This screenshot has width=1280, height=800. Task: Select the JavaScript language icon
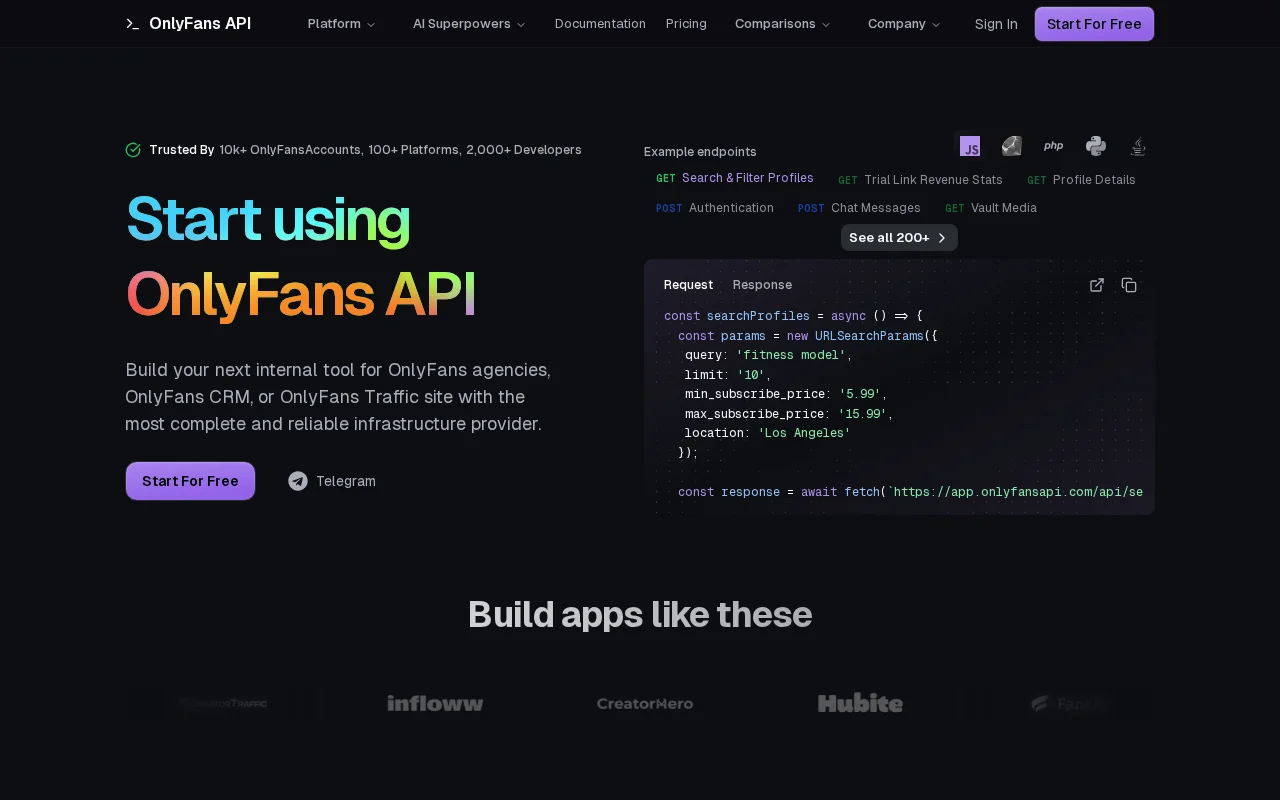pos(970,146)
